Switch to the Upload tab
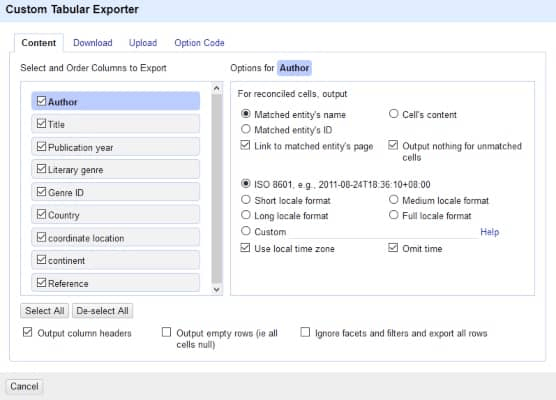This screenshot has height=400, width=556. coord(143,43)
